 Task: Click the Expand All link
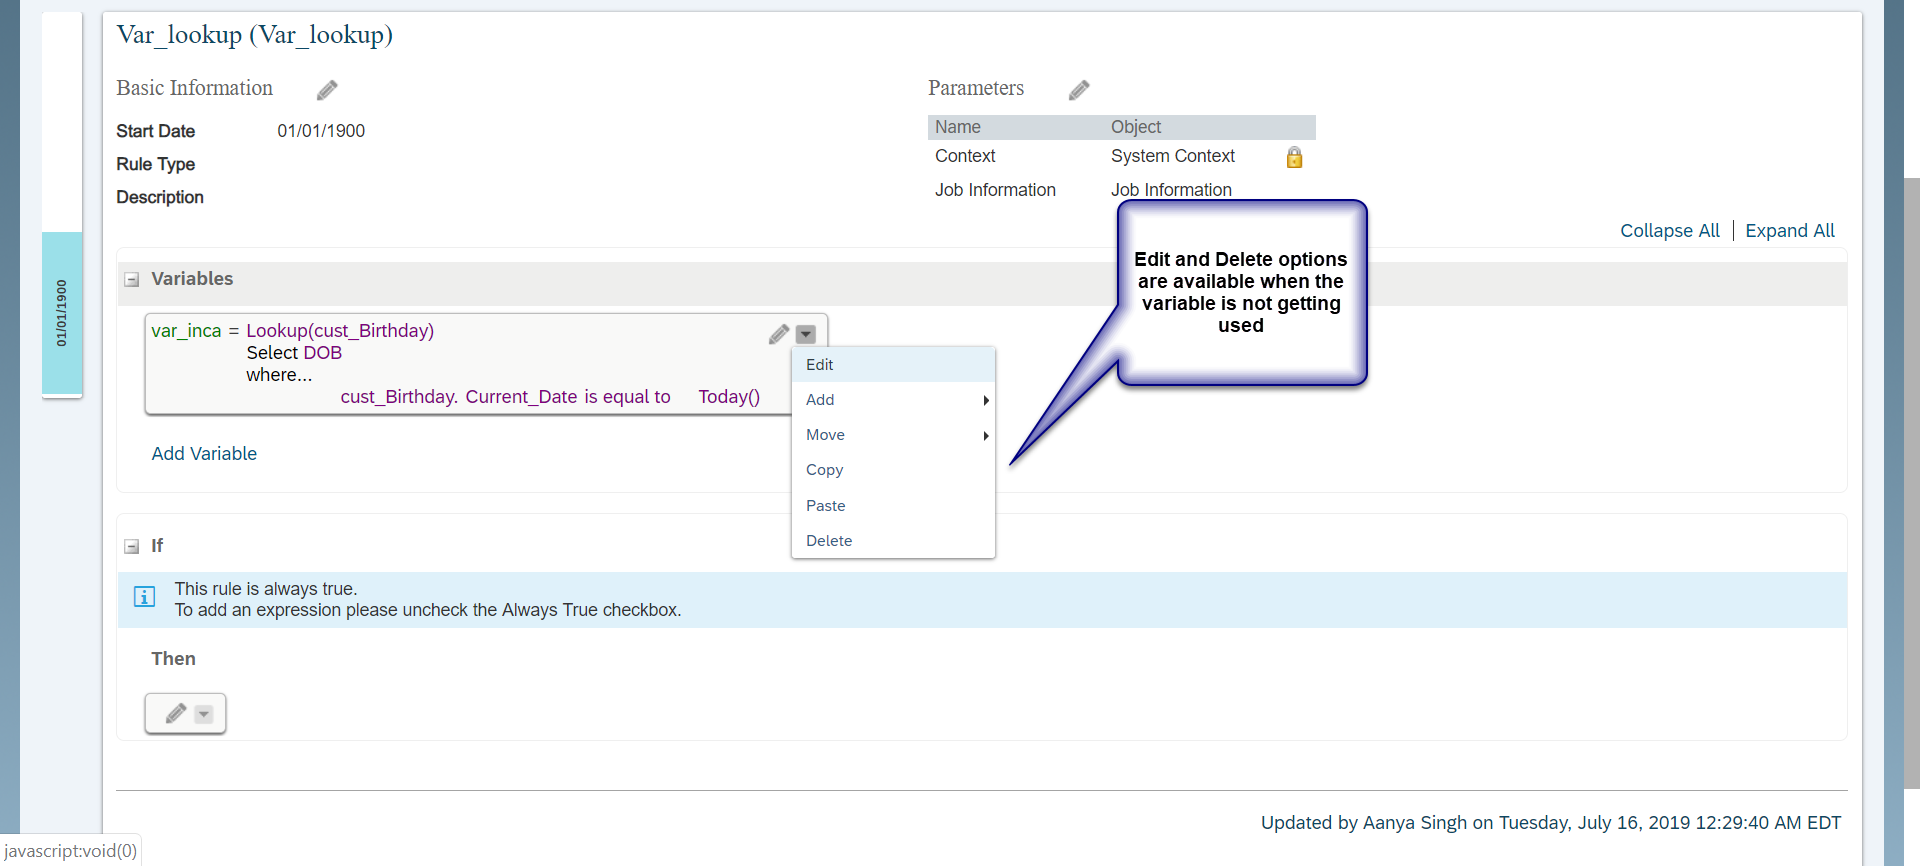coord(1790,231)
